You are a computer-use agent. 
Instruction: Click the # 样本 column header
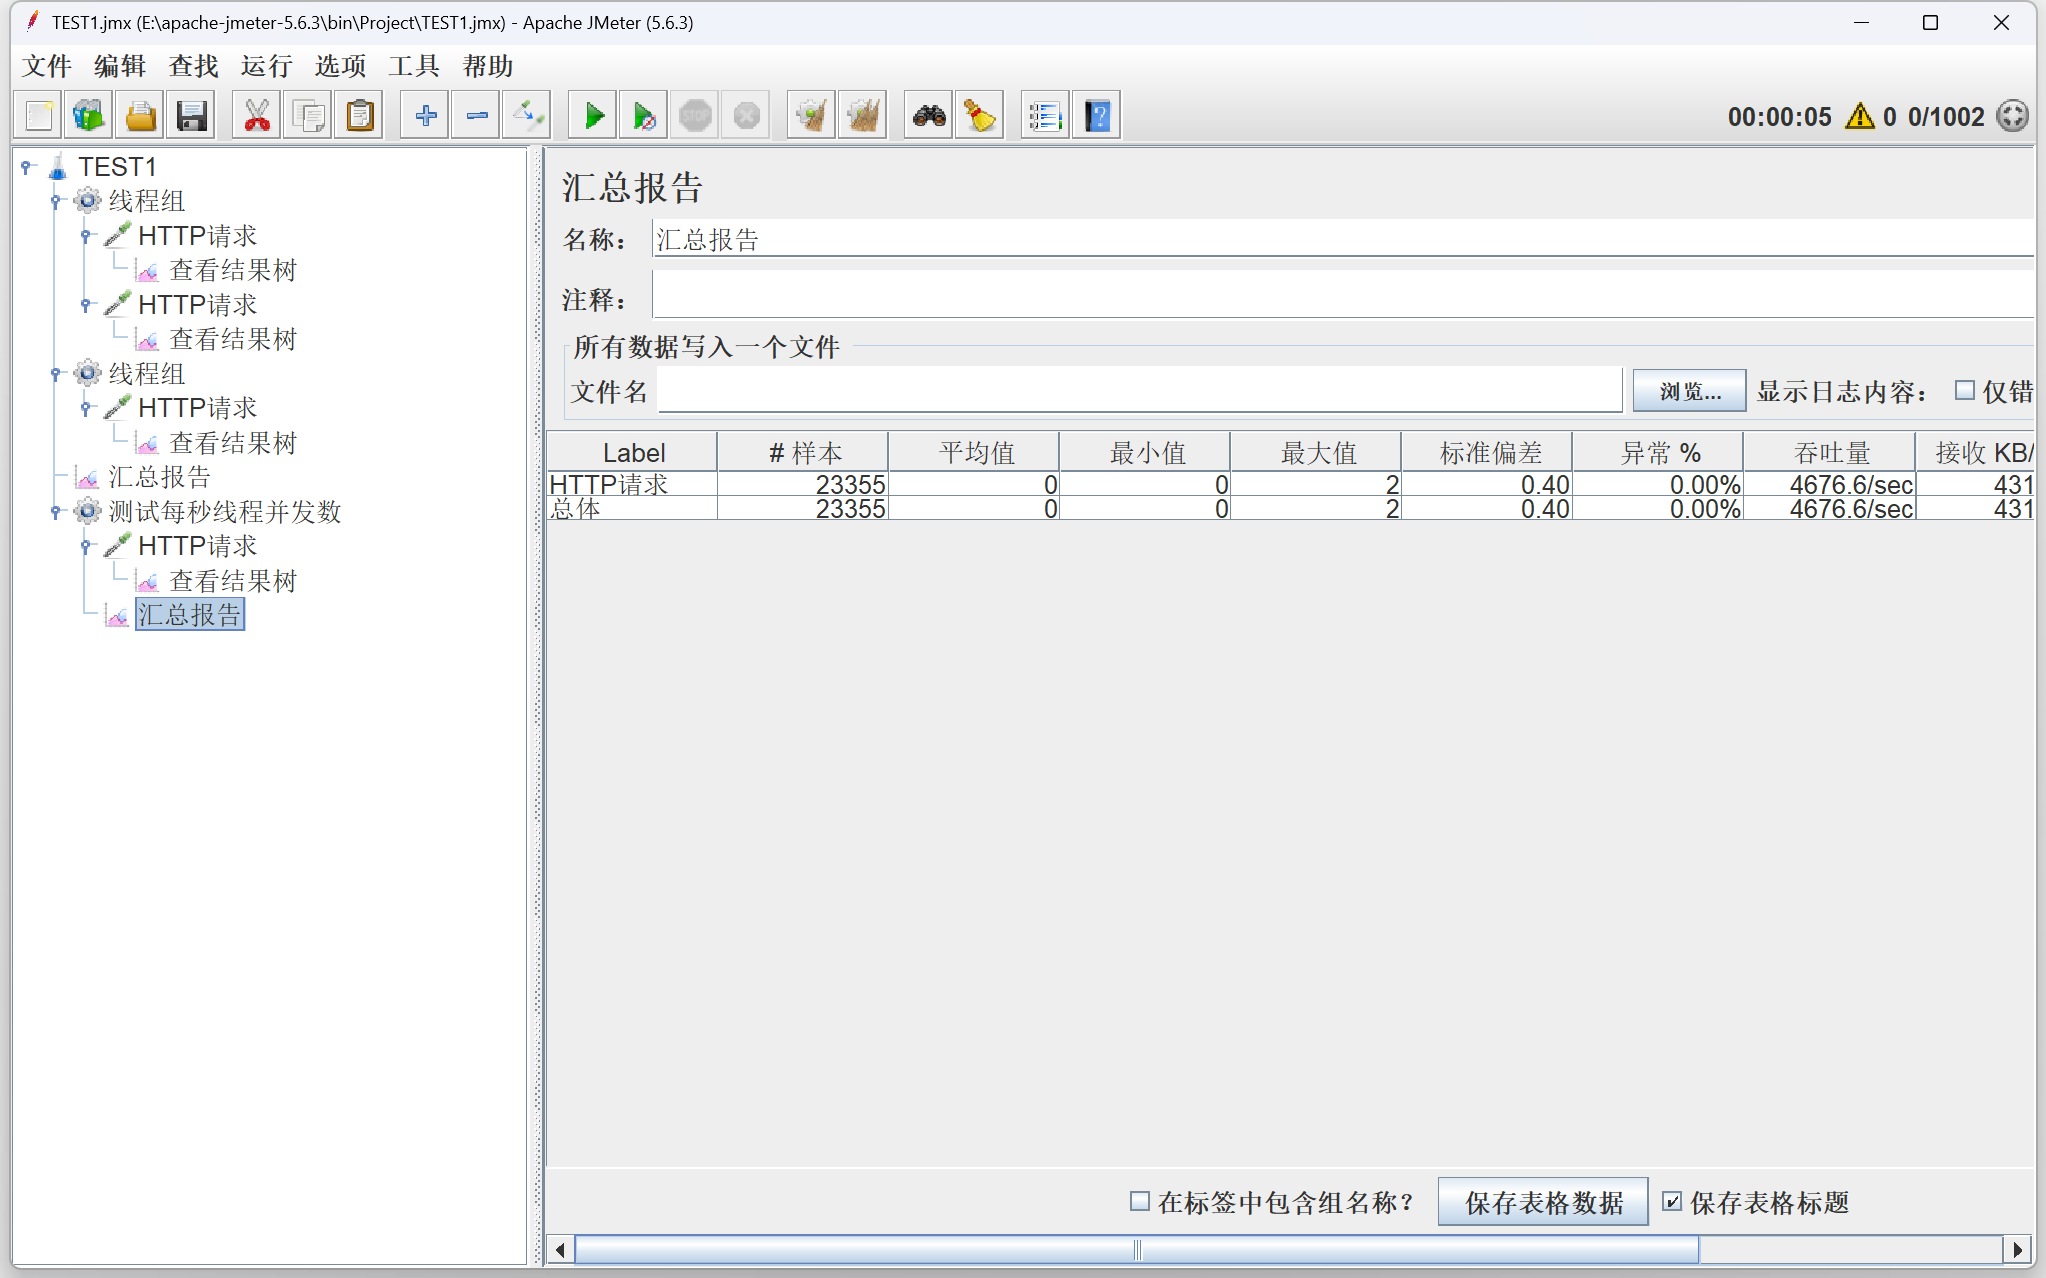tap(803, 453)
